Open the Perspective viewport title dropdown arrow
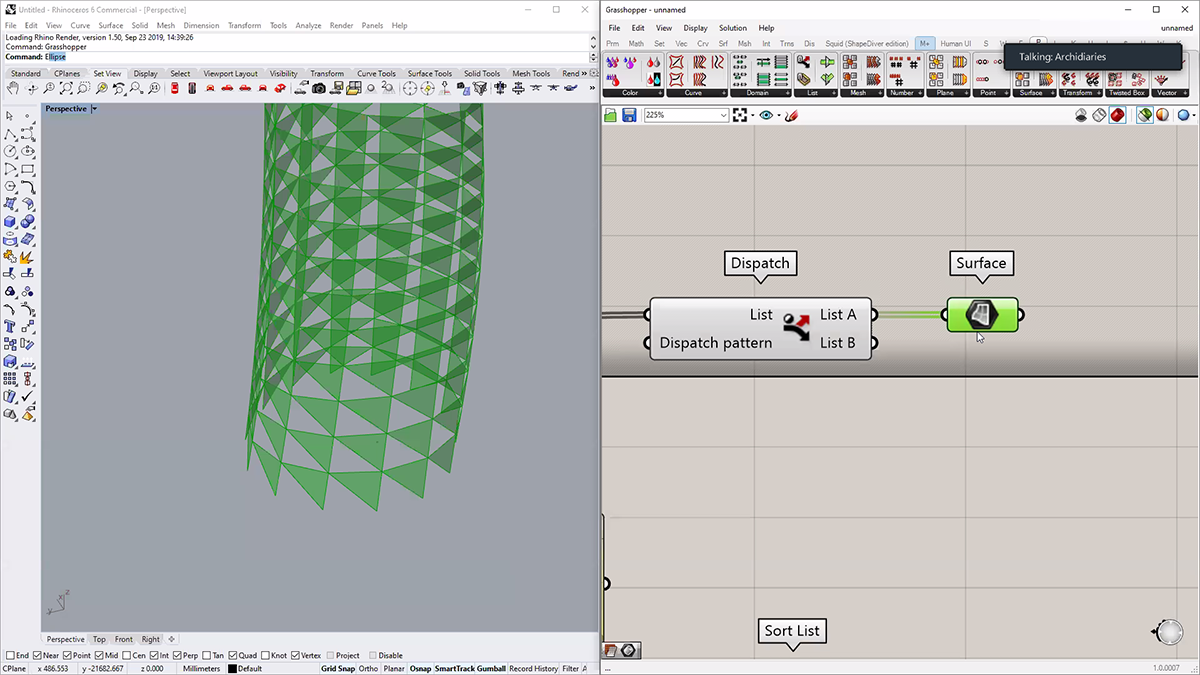The height and width of the screenshot is (675, 1200). point(94,109)
